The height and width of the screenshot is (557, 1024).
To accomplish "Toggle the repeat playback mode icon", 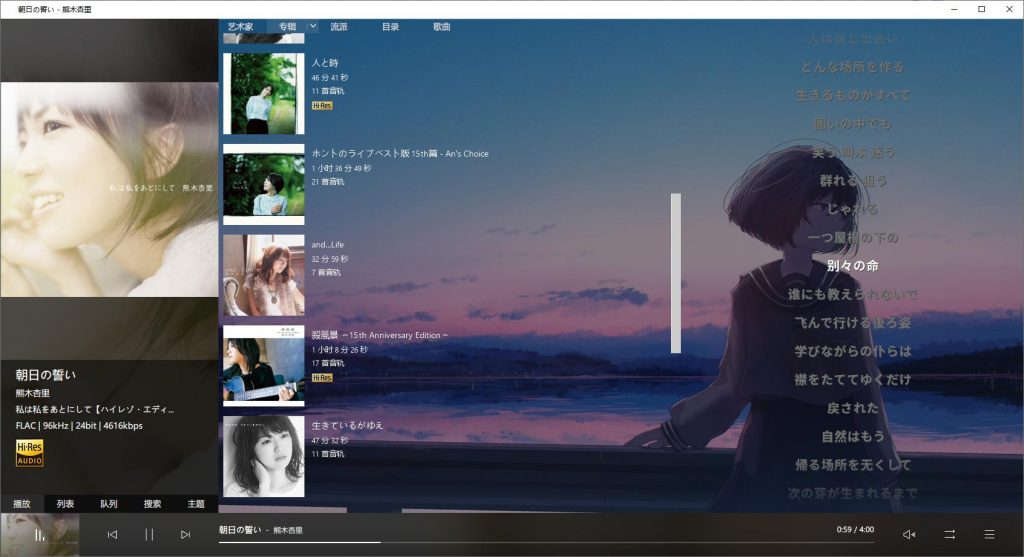I will click(x=950, y=534).
